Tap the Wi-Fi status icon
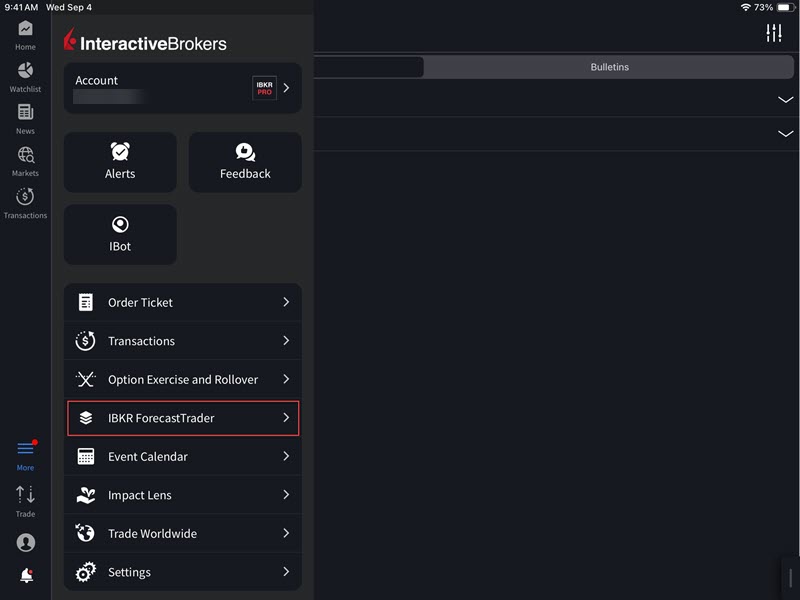The width and height of the screenshot is (800, 600). [x=745, y=7]
